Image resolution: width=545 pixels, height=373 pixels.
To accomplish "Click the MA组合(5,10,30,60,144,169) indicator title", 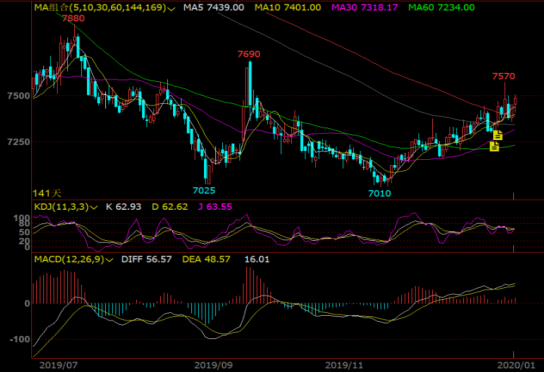I will [x=100, y=7].
